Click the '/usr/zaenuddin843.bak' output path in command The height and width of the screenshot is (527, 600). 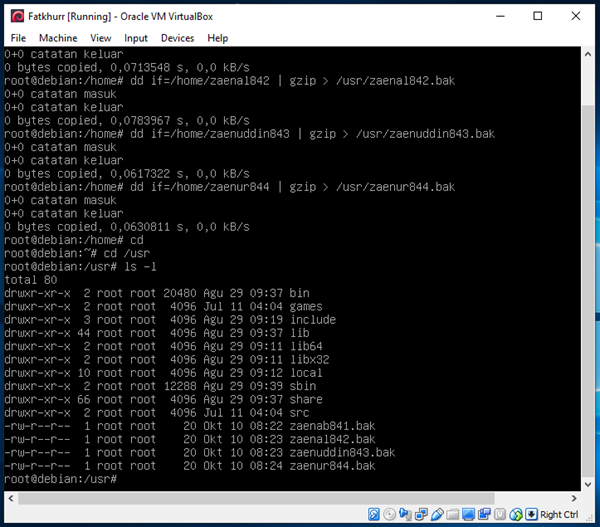point(425,134)
